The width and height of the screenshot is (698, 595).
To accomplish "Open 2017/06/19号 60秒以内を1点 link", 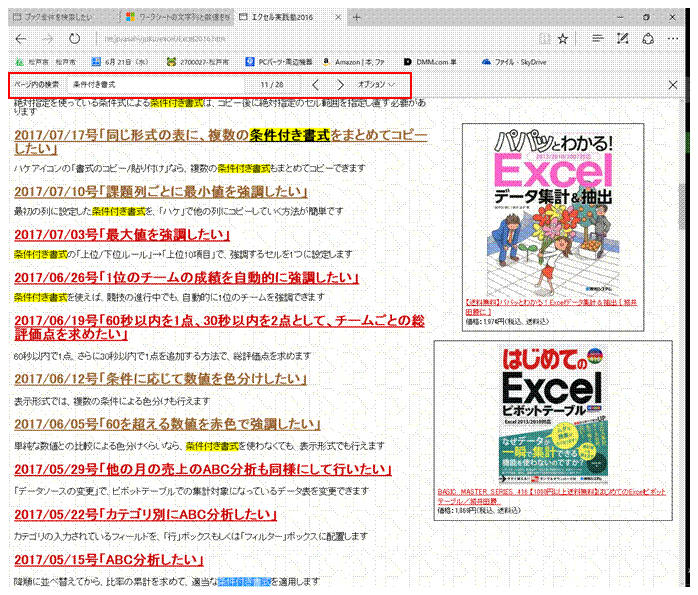I will coord(219,327).
